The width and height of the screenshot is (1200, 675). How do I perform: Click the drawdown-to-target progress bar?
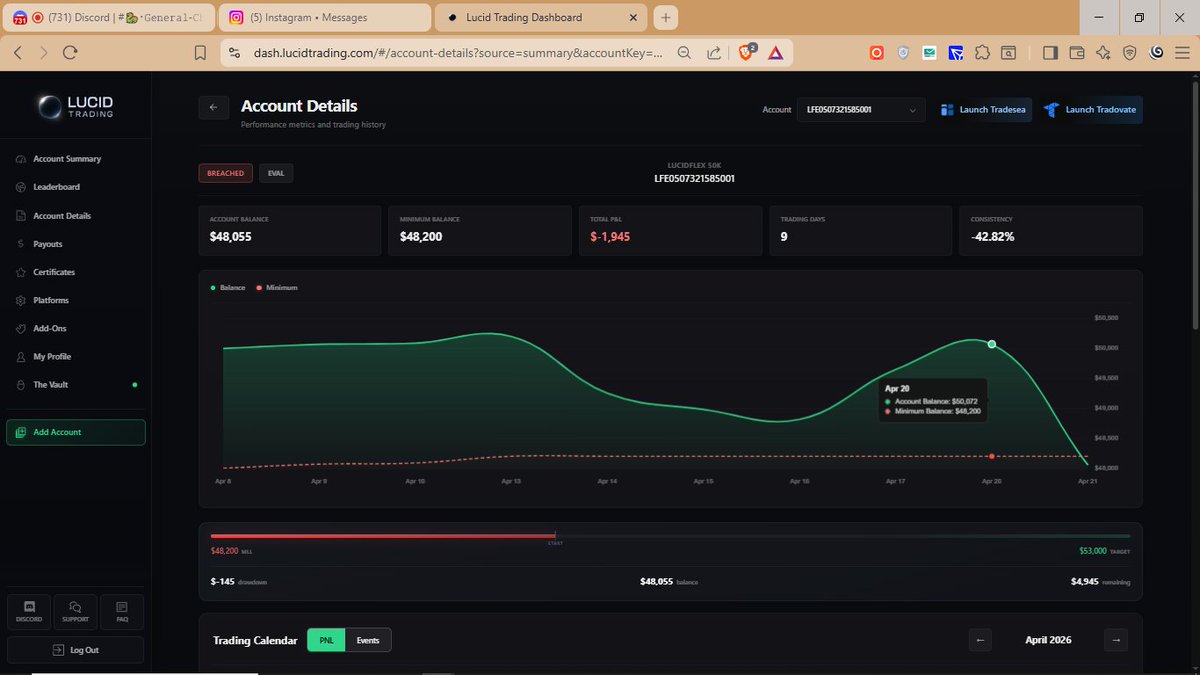click(x=671, y=536)
